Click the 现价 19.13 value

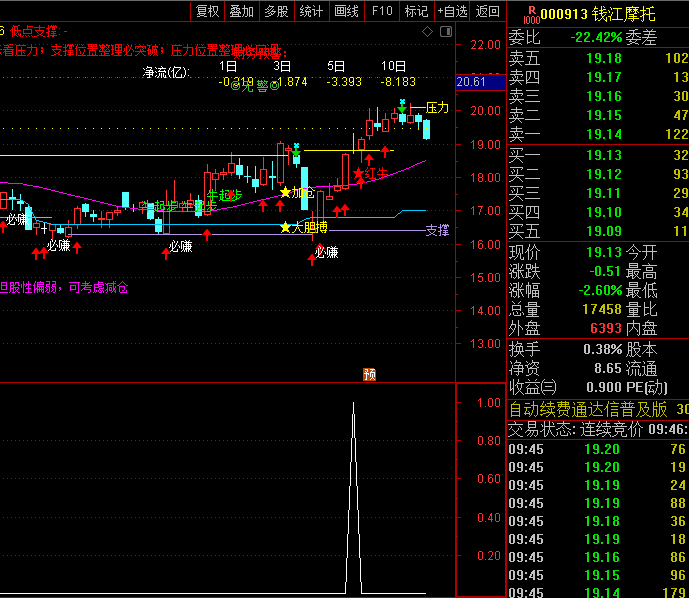tap(604, 252)
